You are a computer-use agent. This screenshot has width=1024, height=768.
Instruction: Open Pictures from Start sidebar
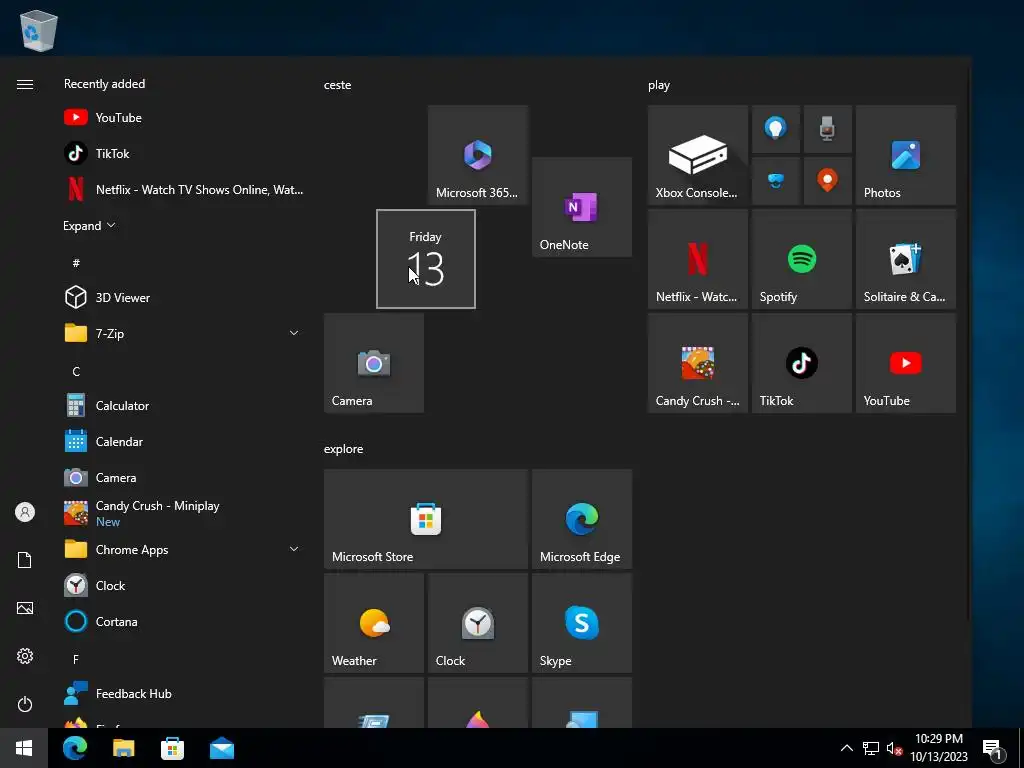[25, 608]
